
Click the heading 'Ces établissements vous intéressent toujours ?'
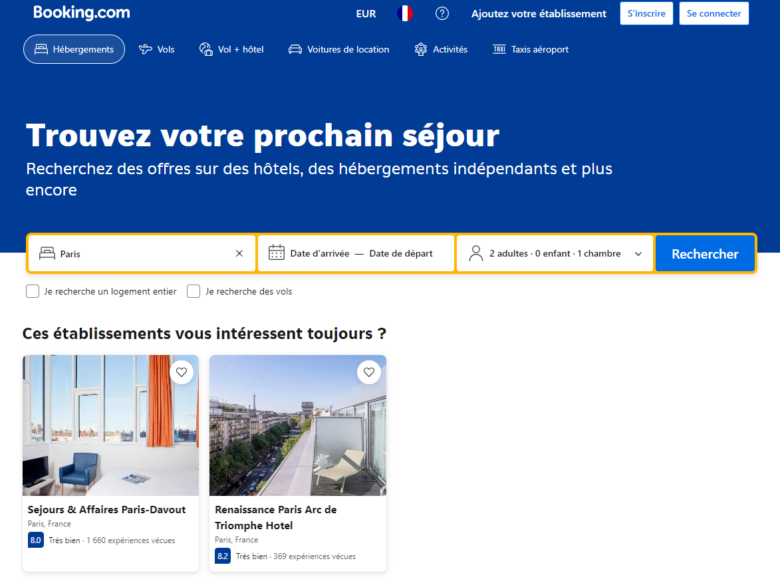click(x=204, y=333)
